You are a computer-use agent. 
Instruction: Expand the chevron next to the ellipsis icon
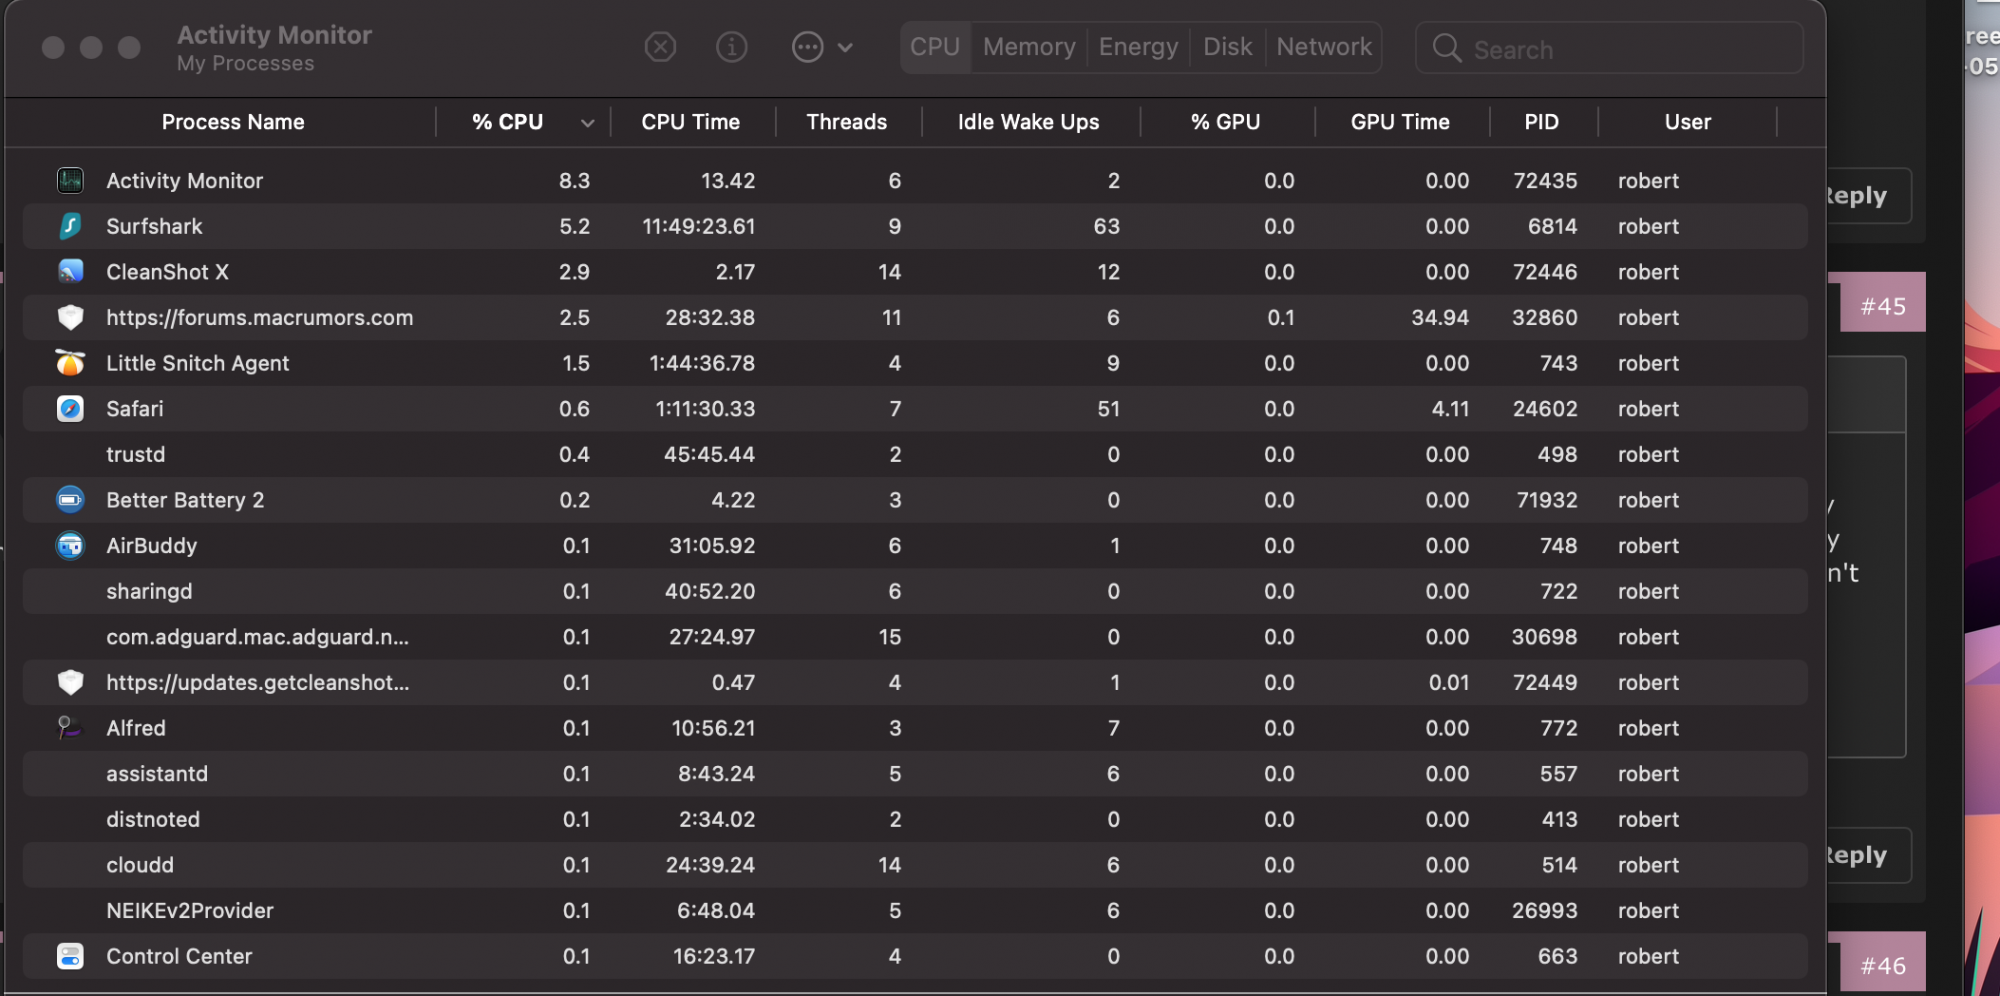[x=845, y=47]
